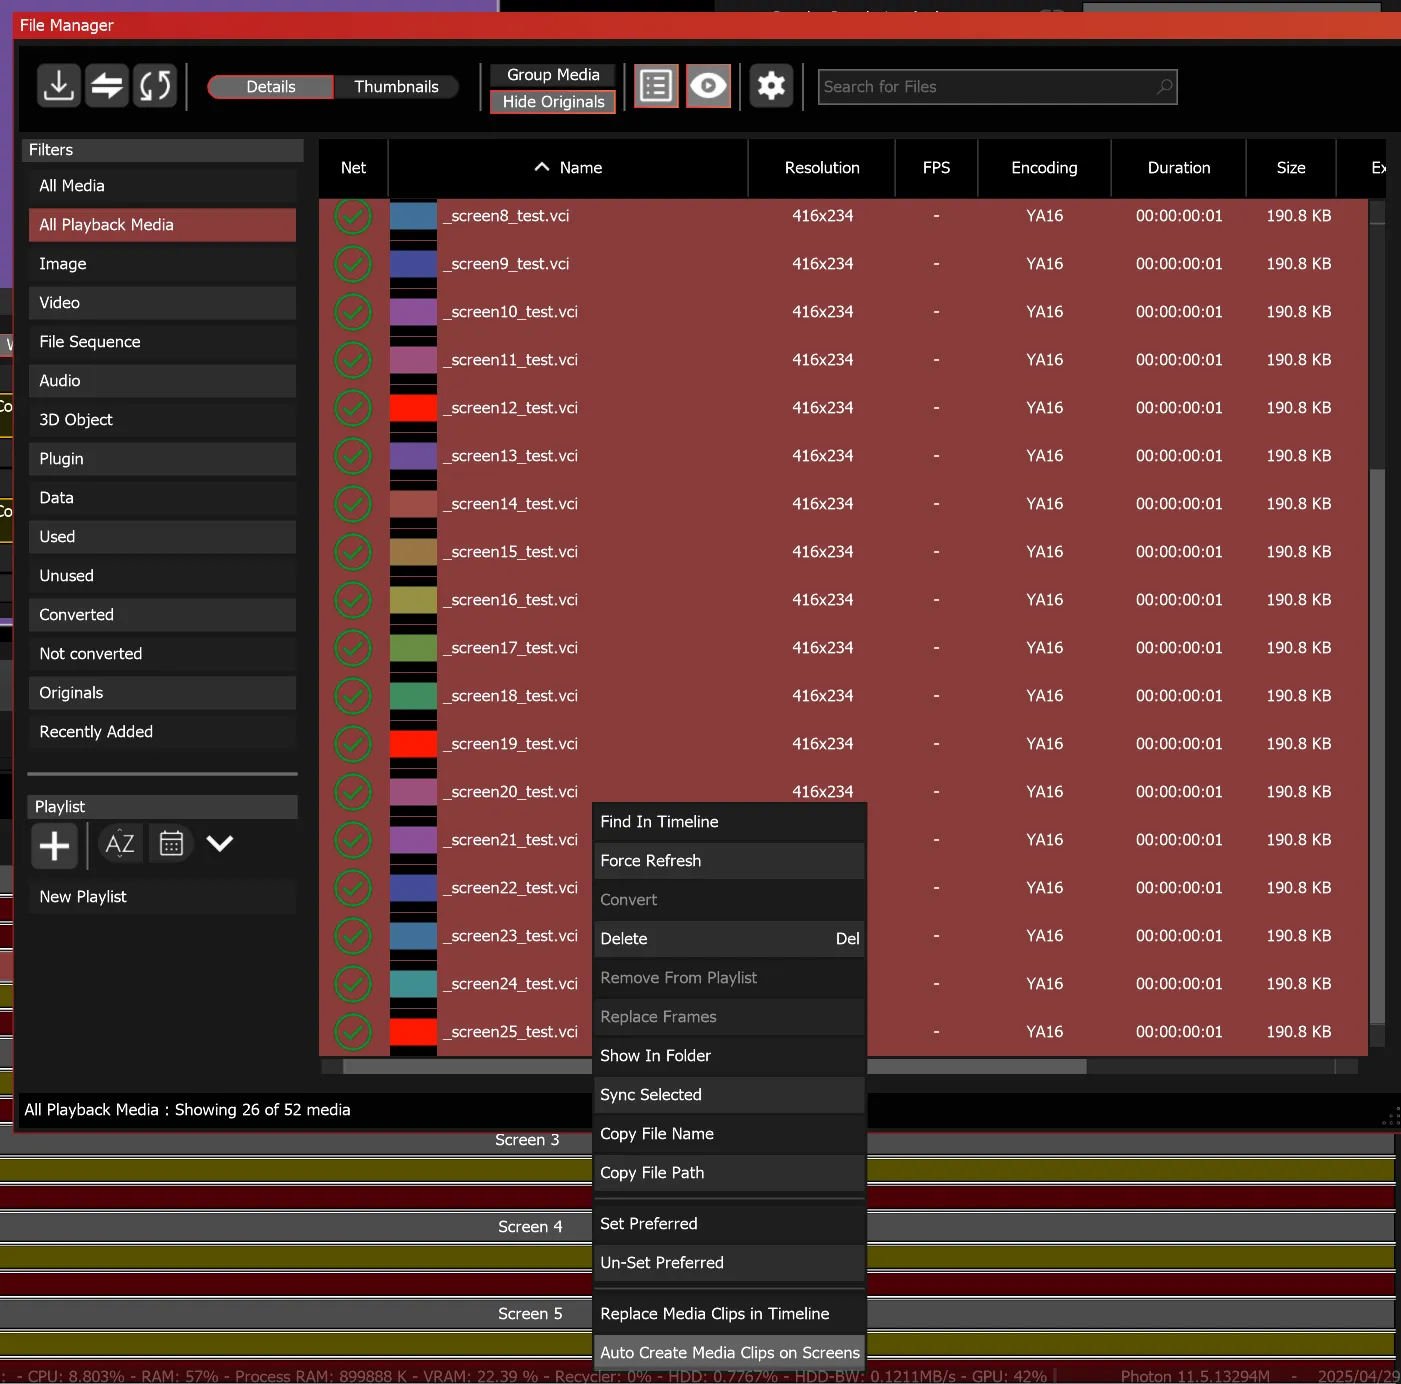Click net status check for _screen15_test.vci
This screenshot has width=1401, height=1384.
[353, 552]
